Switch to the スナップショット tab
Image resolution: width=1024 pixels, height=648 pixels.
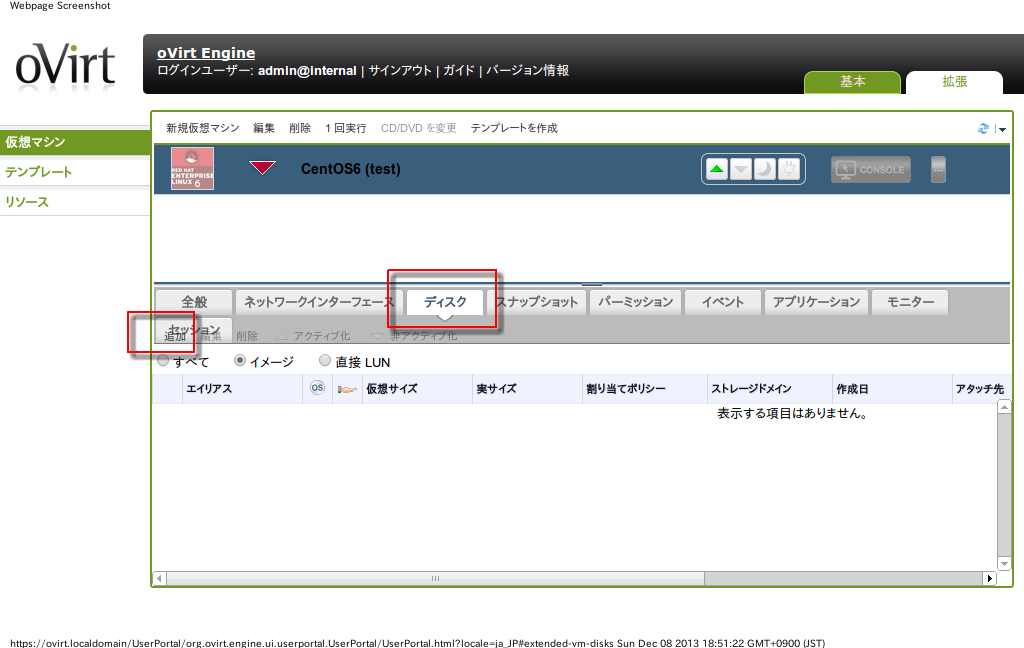point(538,302)
